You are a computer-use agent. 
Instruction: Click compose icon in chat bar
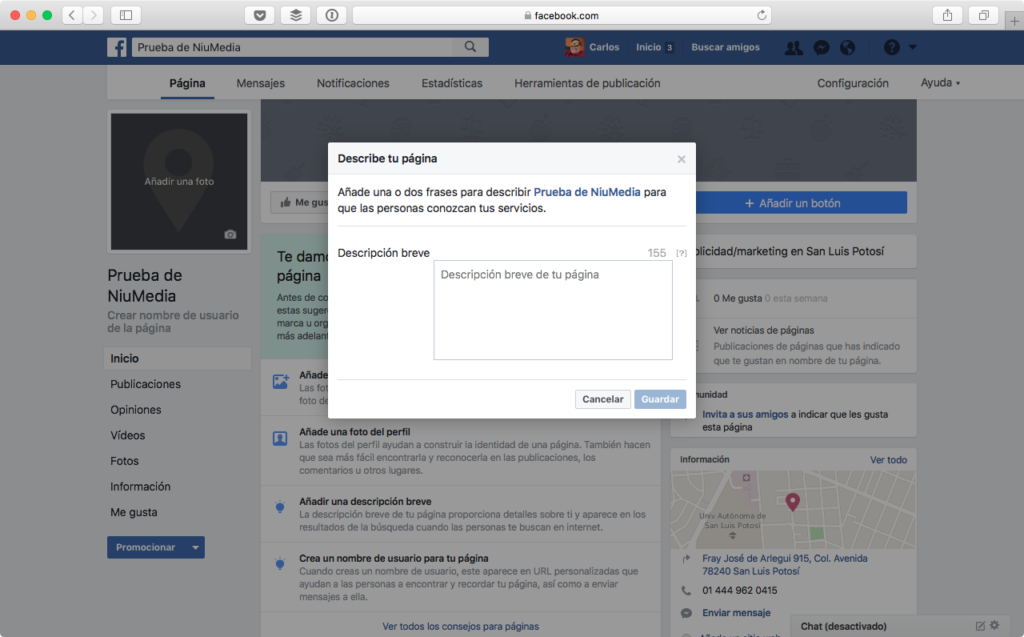(980, 626)
